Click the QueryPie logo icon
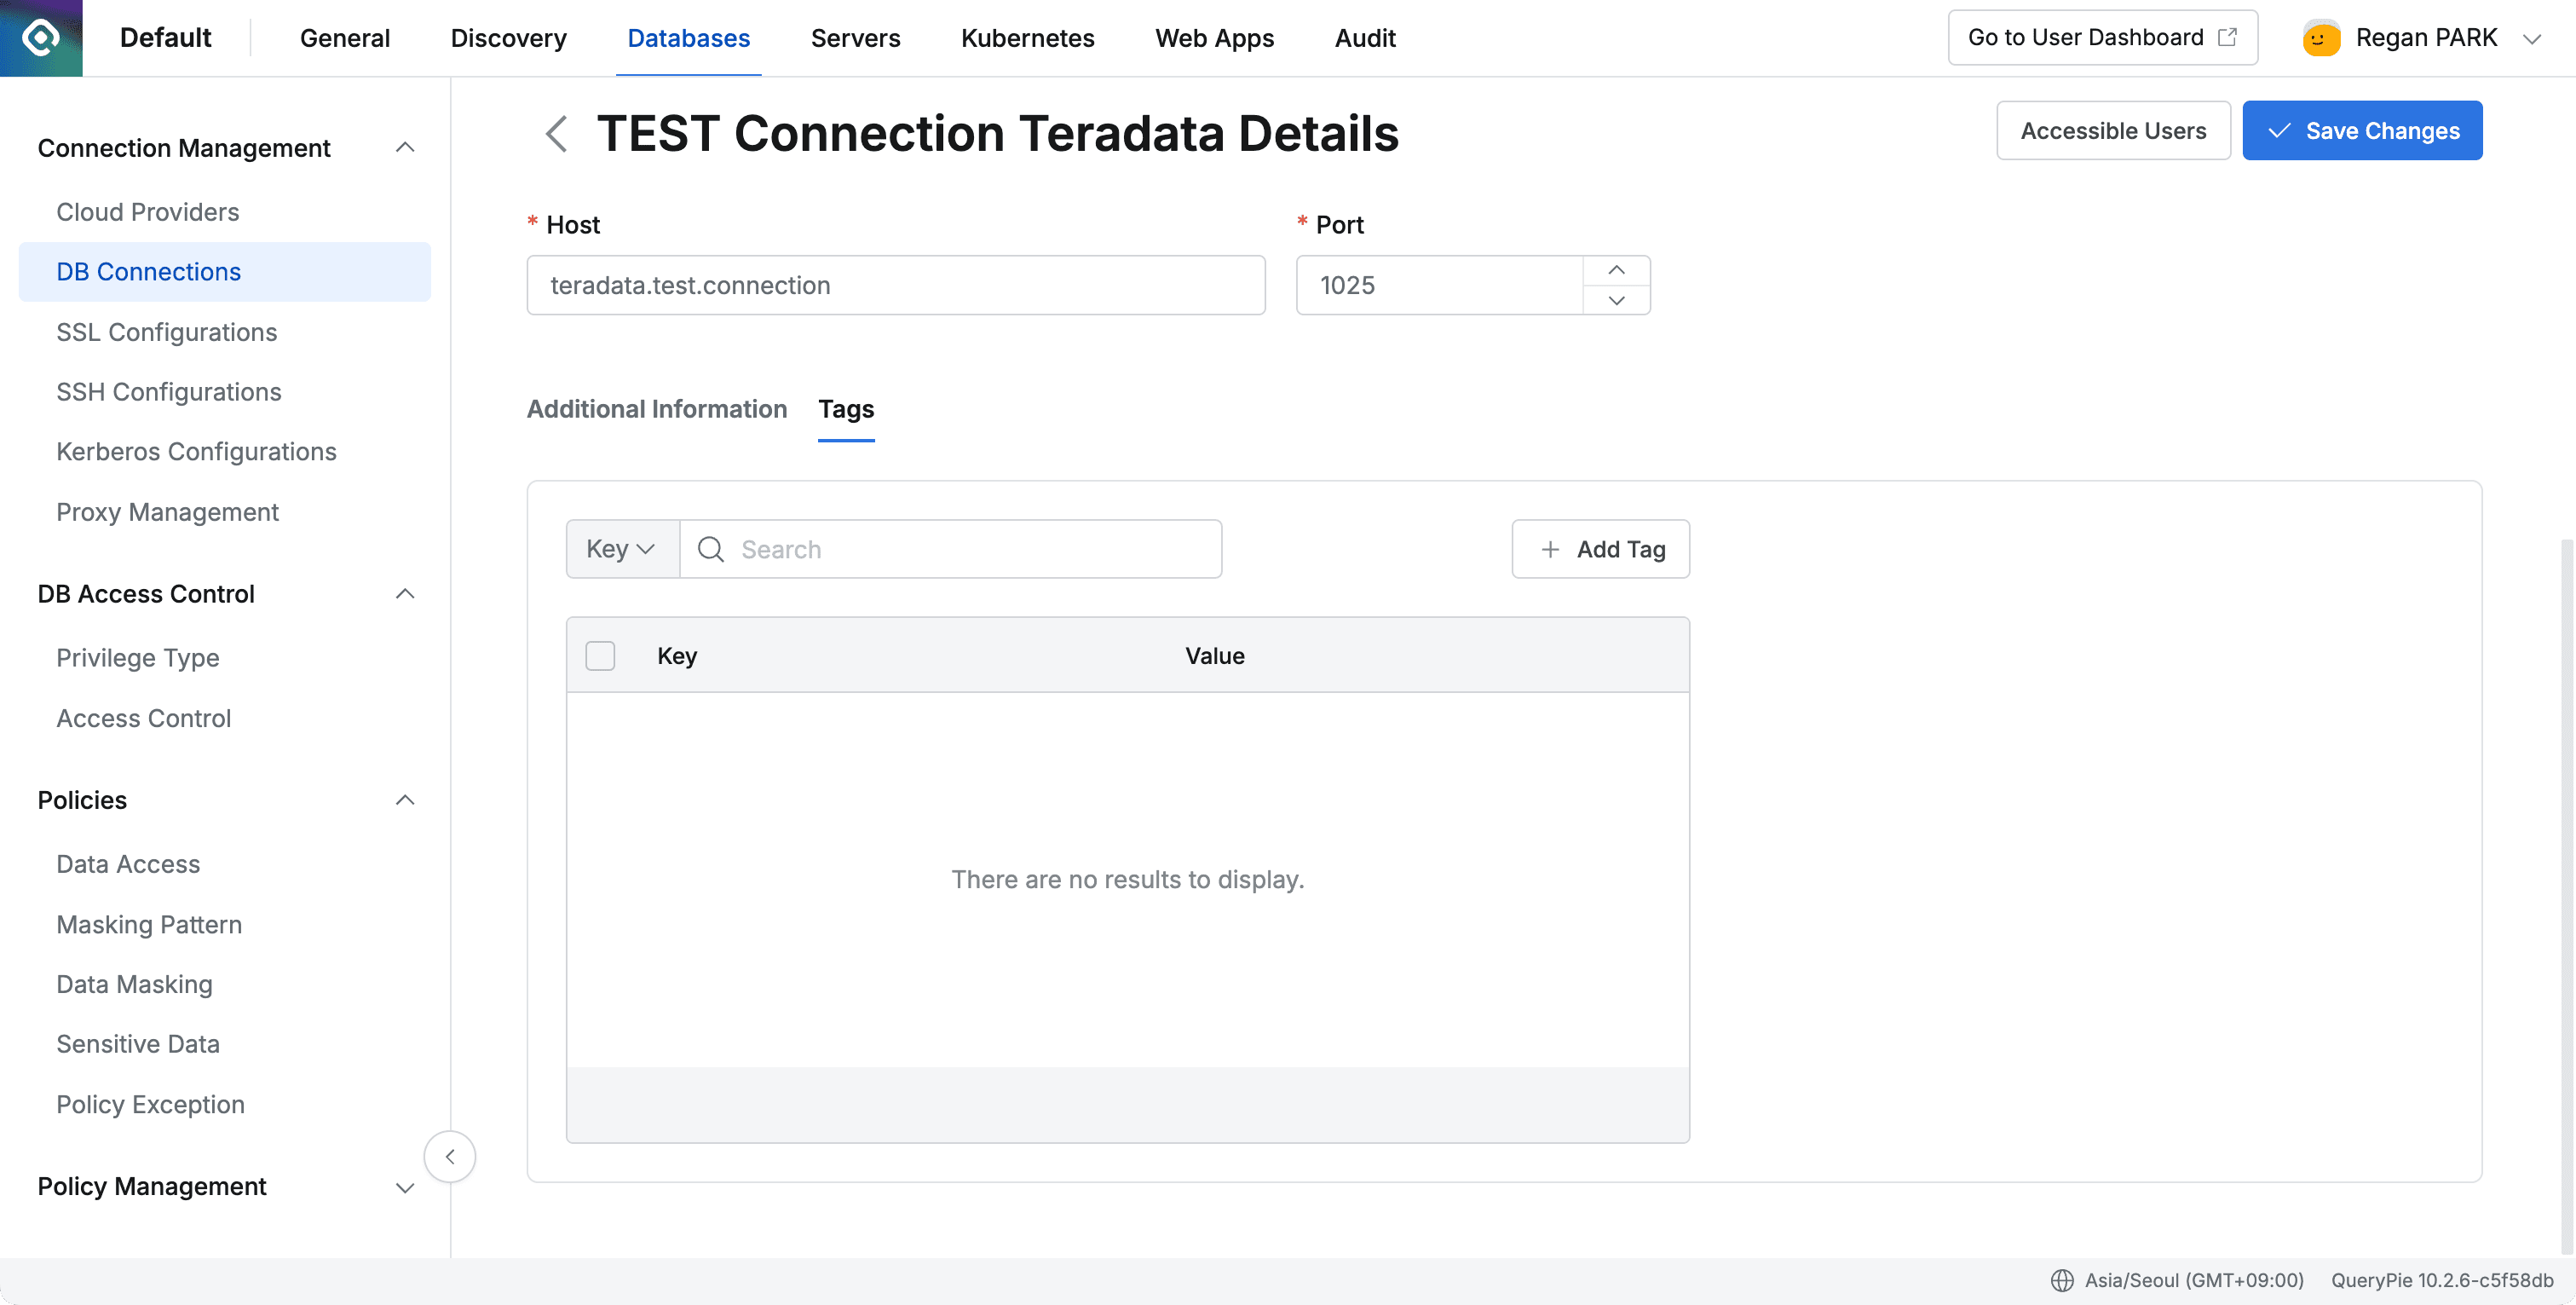Viewport: 2576px width, 1305px height. [x=41, y=37]
